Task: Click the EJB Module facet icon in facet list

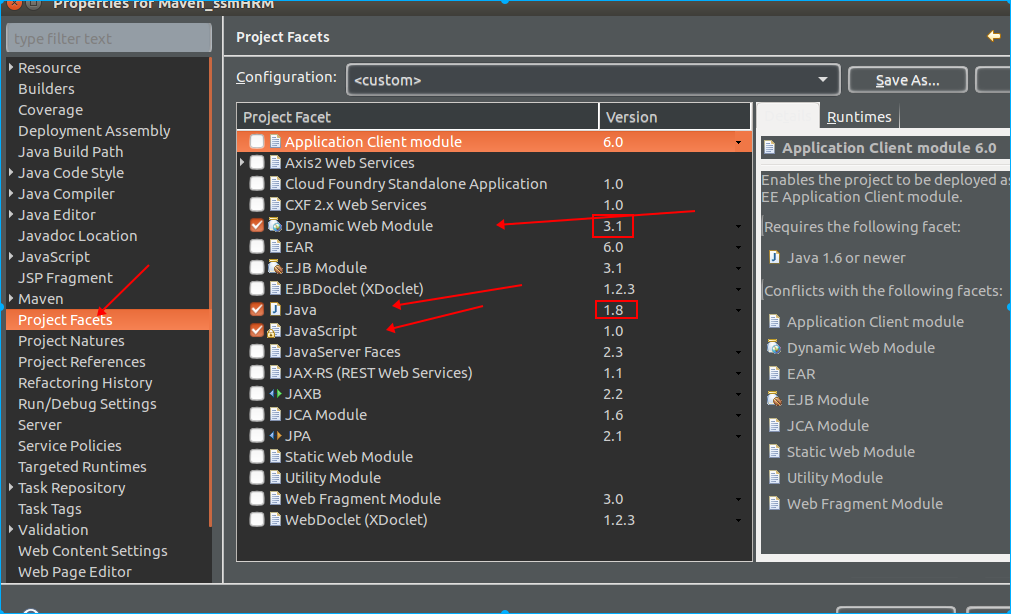Action: point(275,268)
